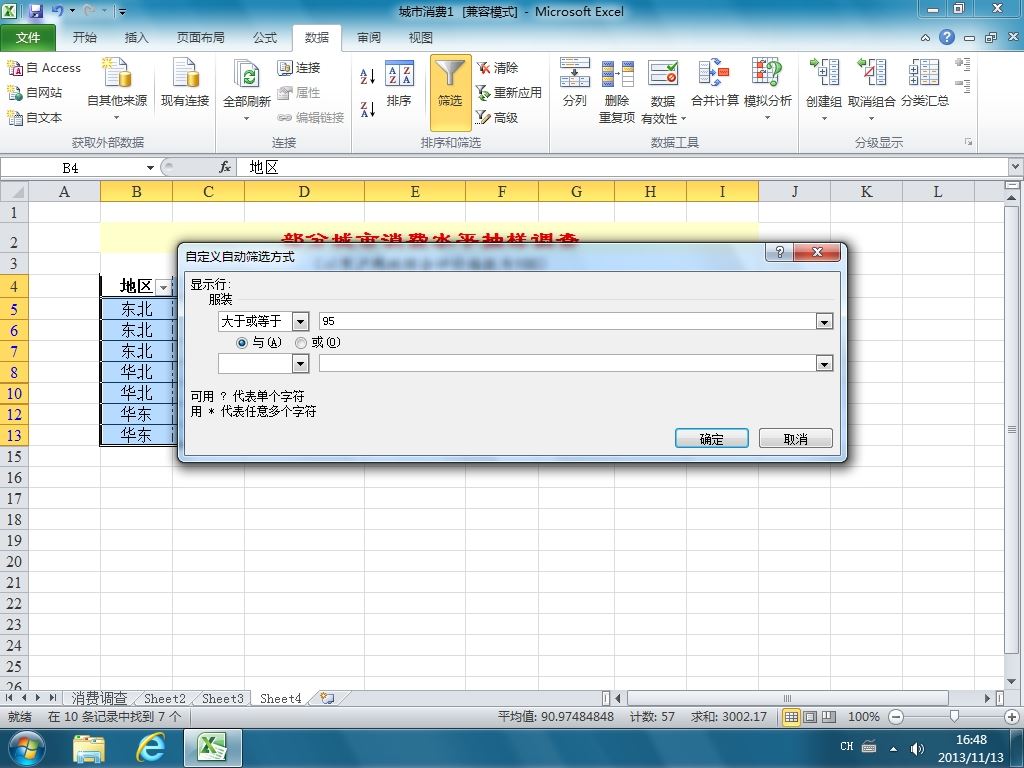Import data from Access

[x=44, y=68]
